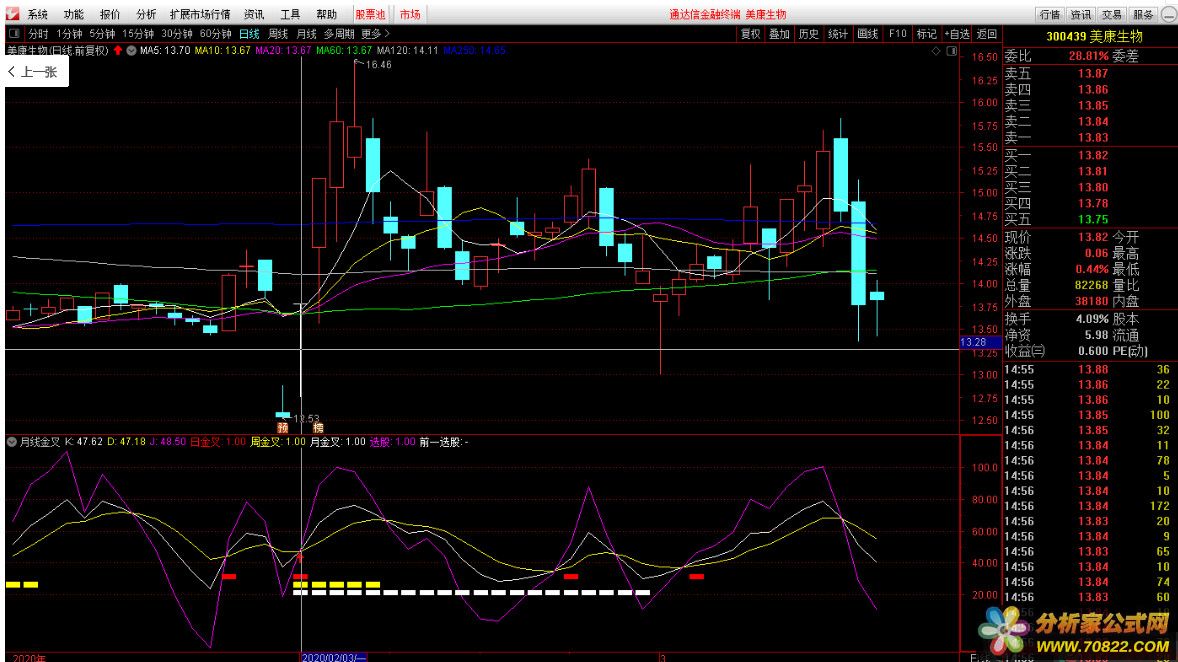This screenshot has width=1178, height=662.
Task: Expand the 月线金叉 indicator dropdown arrow
Action: (x=12, y=441)
